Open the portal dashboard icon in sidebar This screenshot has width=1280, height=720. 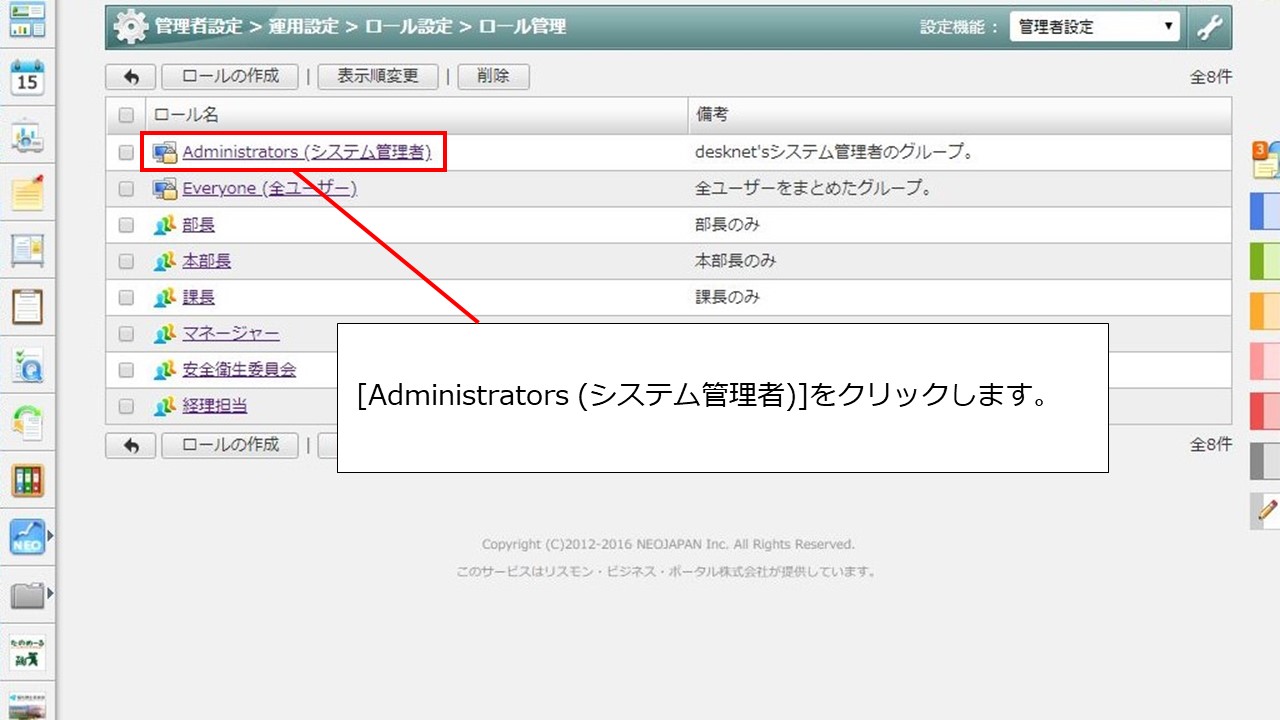pos(27,20)
